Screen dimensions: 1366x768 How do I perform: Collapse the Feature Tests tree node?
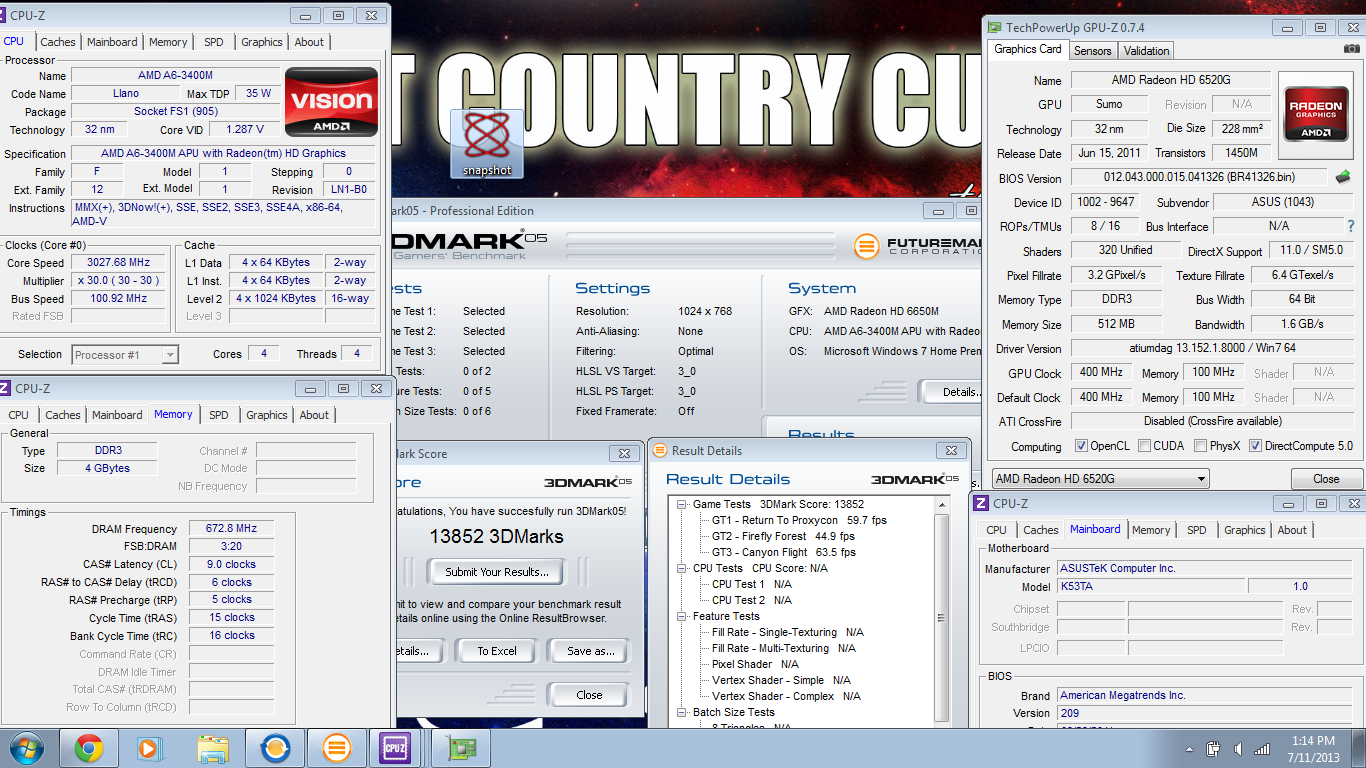click(x=682, y=616)
